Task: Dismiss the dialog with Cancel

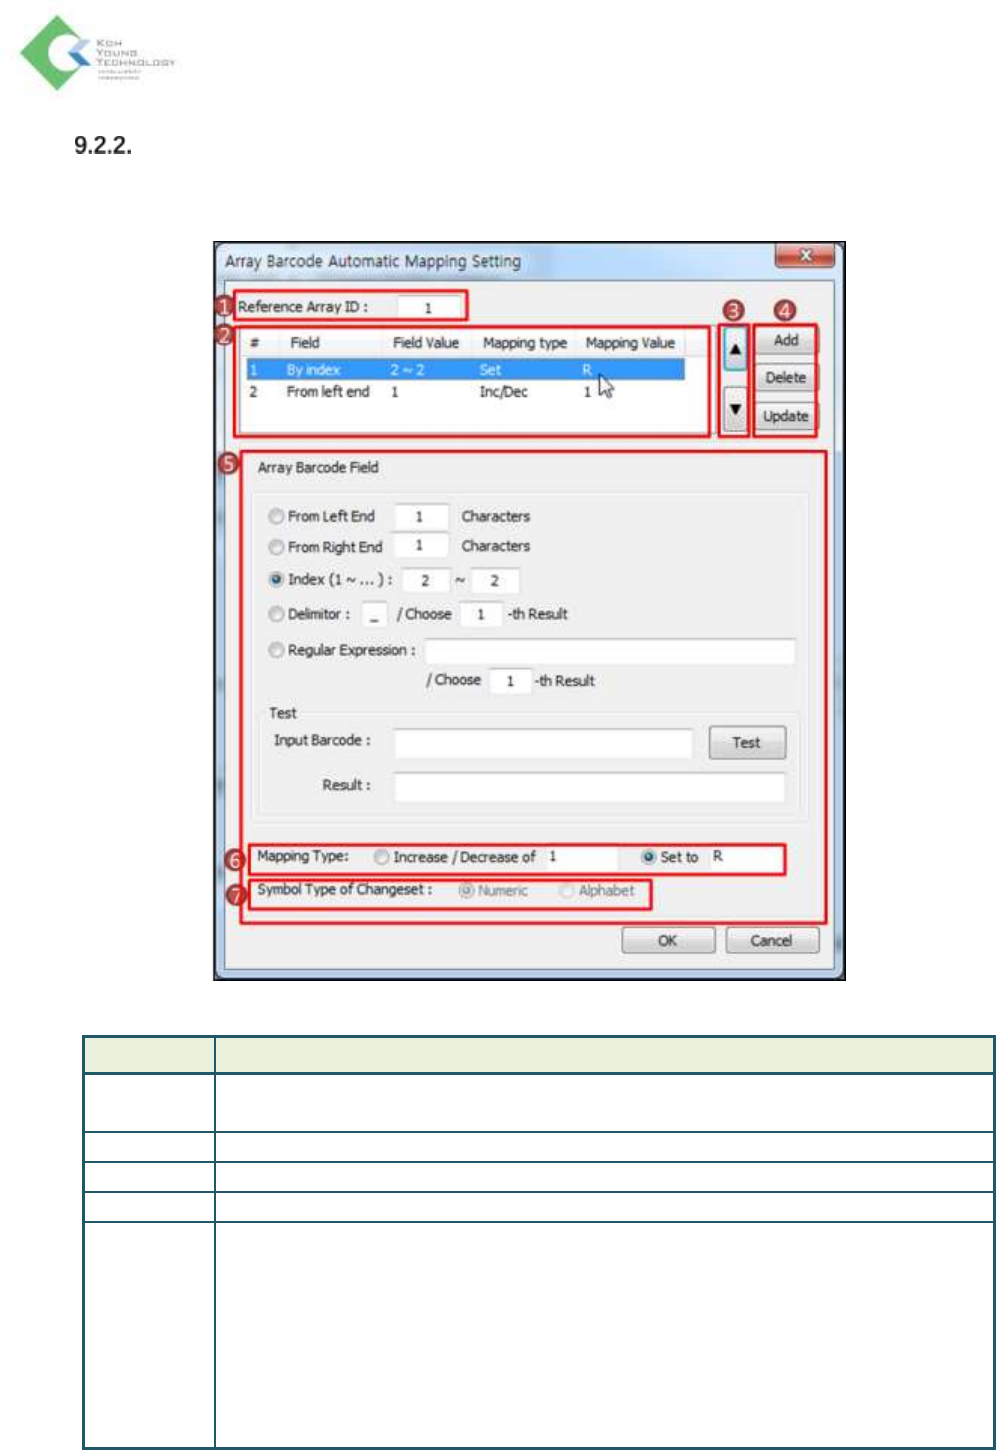Action: pyautogui.click(x=771, y=941)
